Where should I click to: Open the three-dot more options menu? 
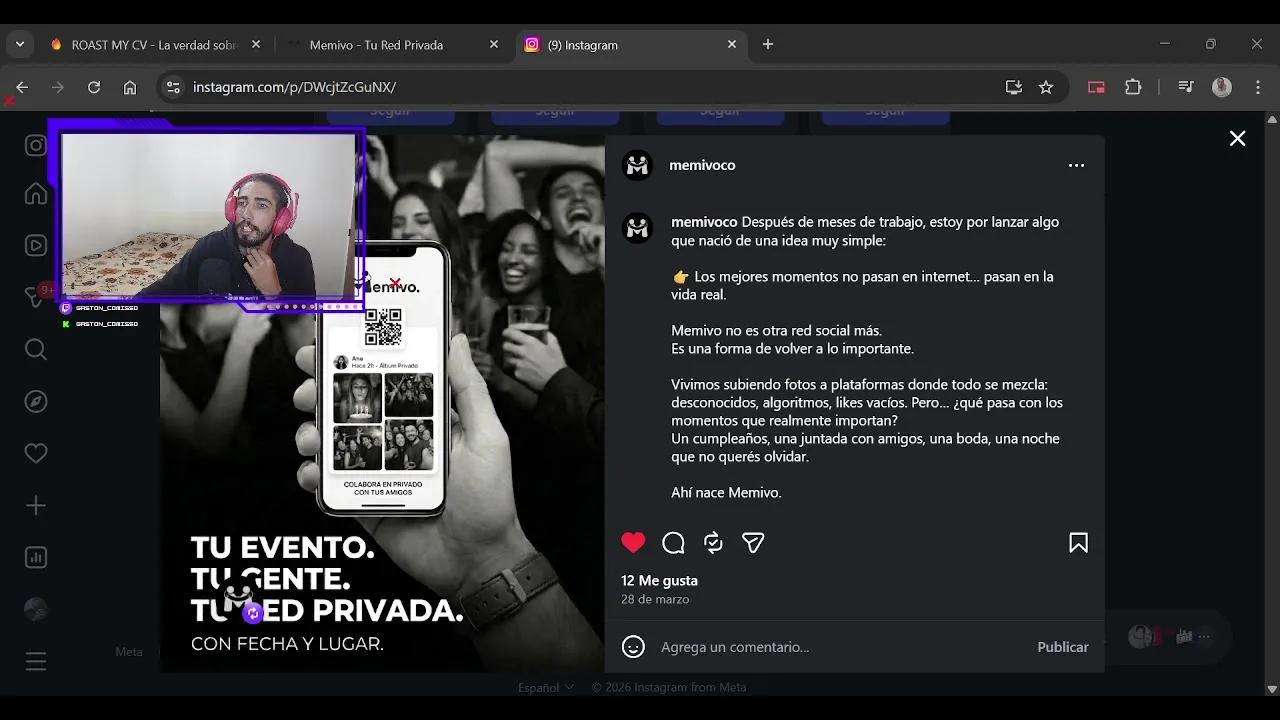(x=1076, y=166)
